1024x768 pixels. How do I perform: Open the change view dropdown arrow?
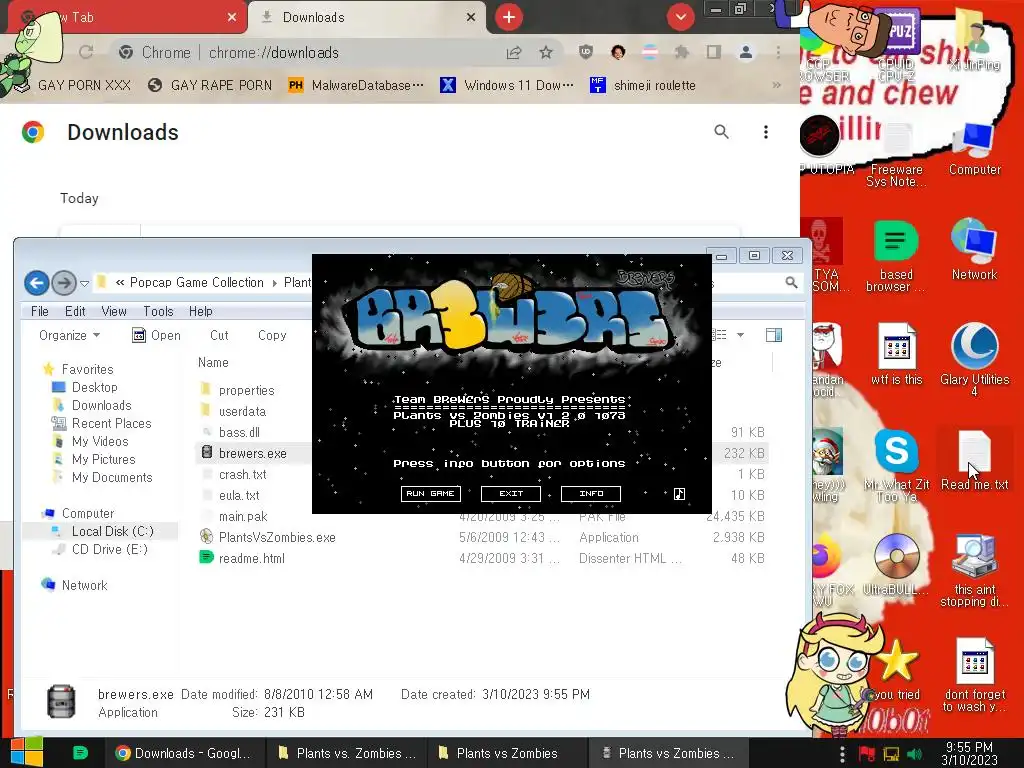(741, 335)
